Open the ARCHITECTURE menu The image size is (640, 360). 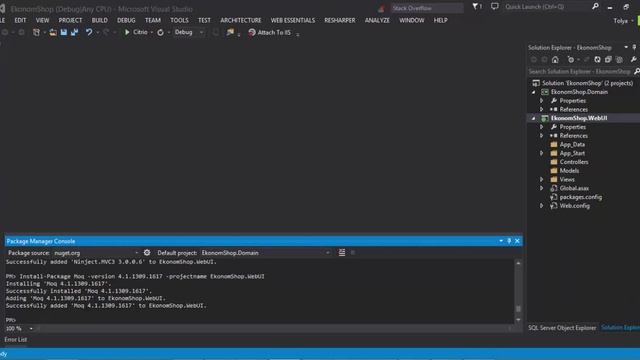click(x=240, y=20)
